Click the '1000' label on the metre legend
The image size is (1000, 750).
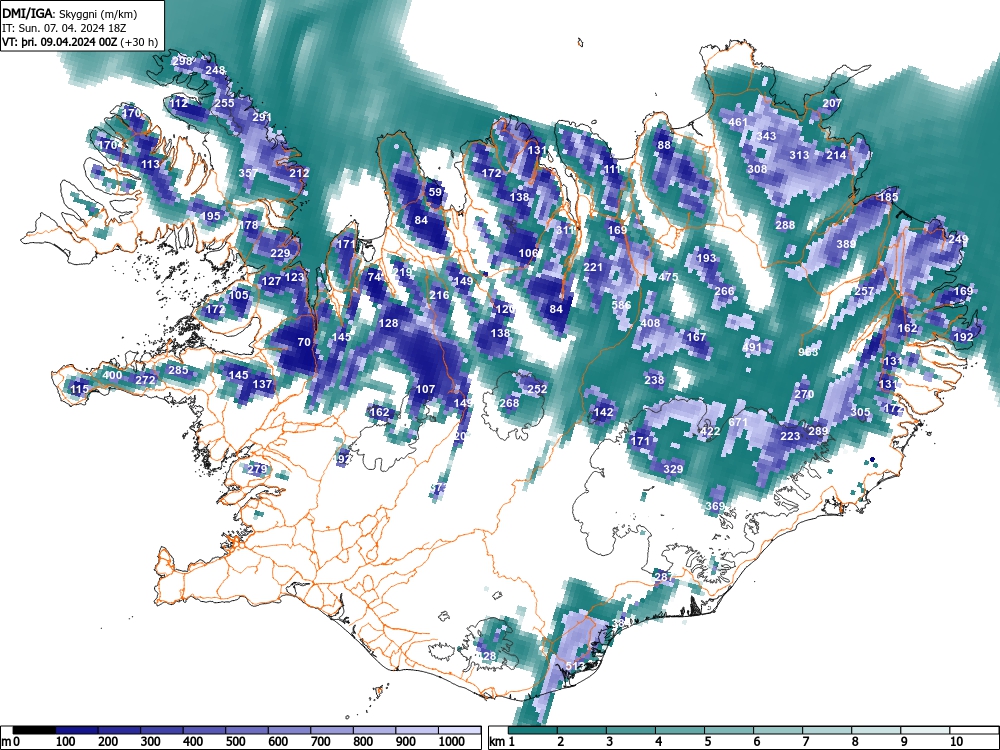tap(452, 742)
